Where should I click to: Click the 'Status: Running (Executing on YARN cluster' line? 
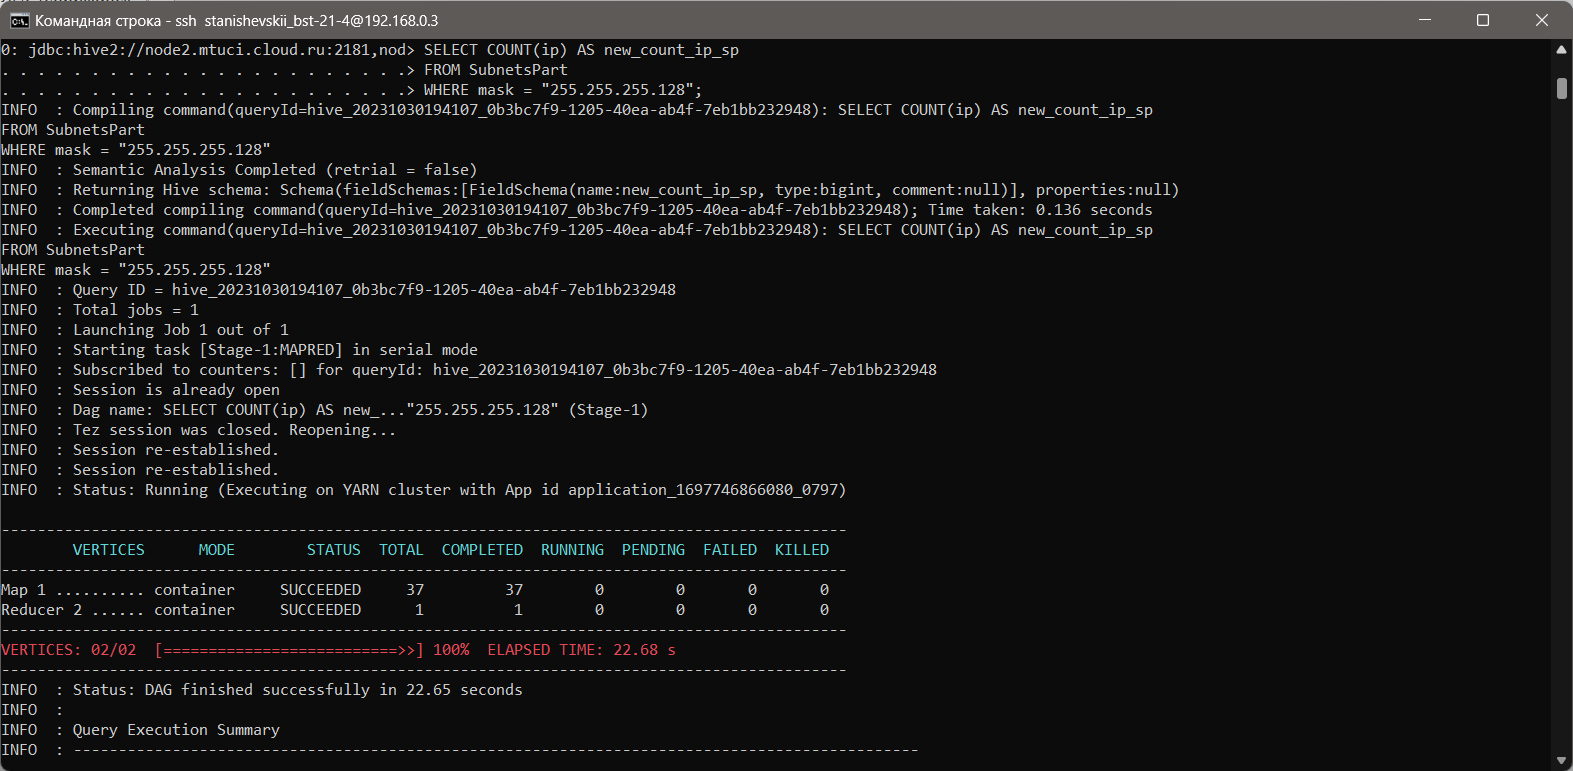423,490
